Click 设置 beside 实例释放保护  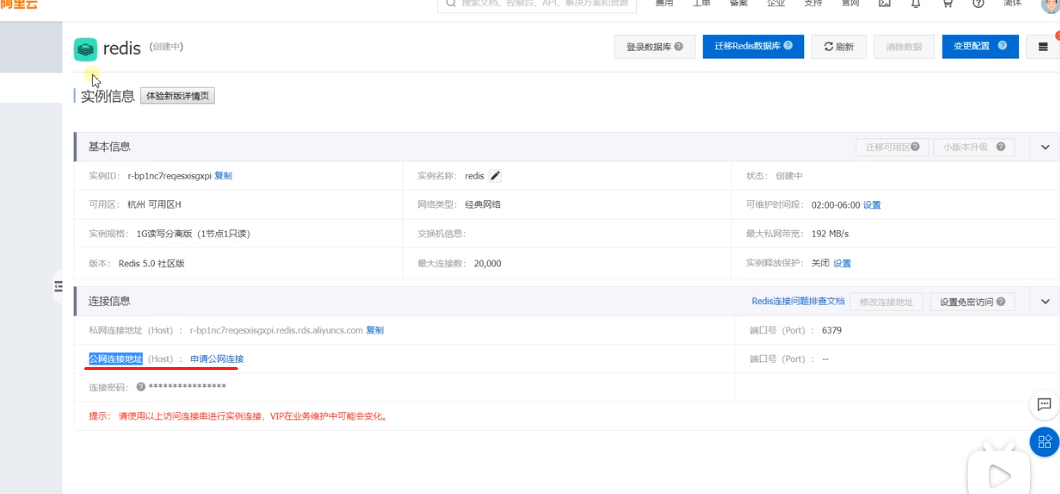point(842,263)
